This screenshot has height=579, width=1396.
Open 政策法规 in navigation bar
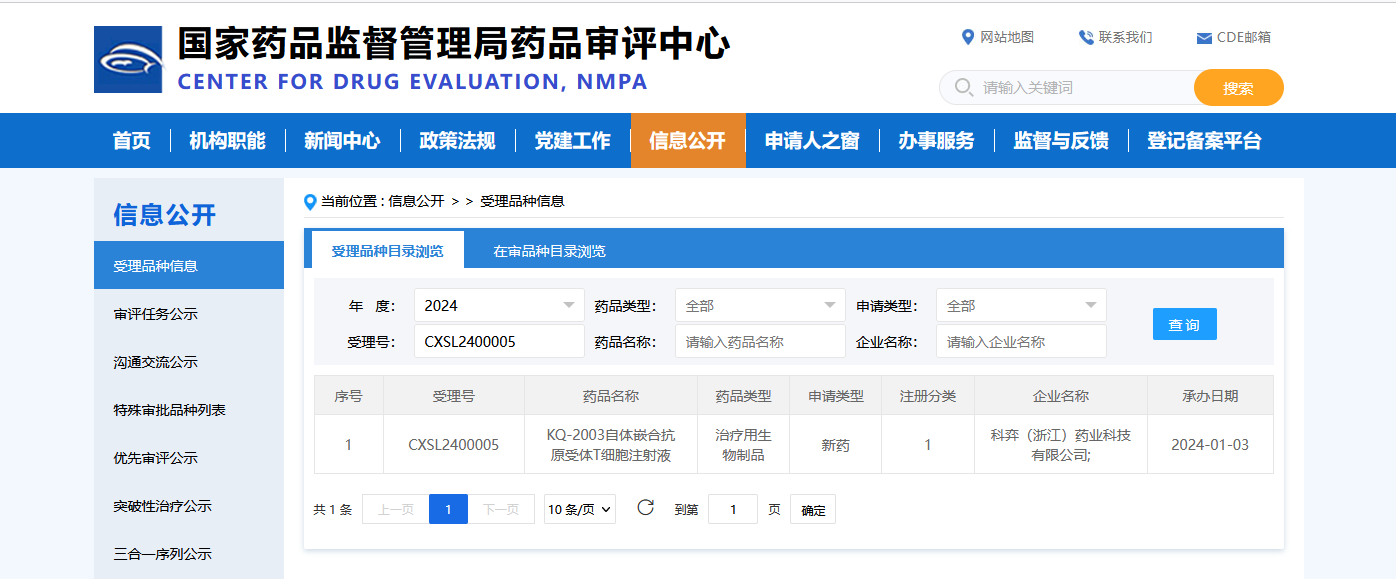pos(457,141)
